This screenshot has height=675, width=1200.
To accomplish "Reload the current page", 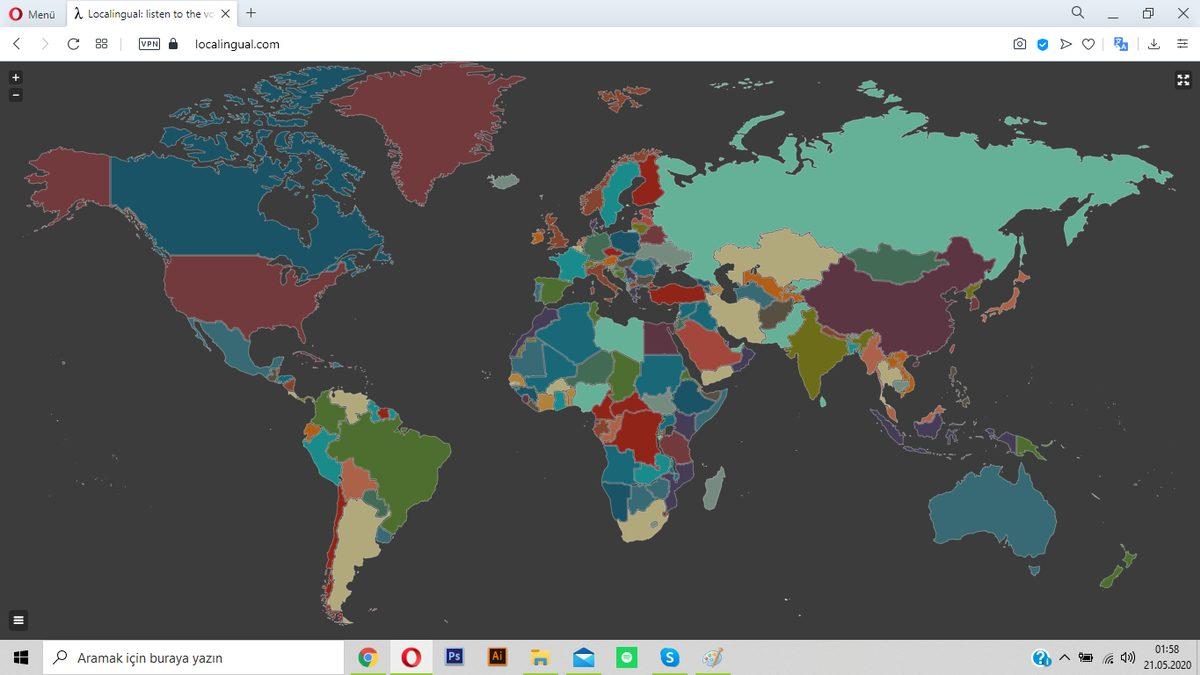I will point(73,44).
